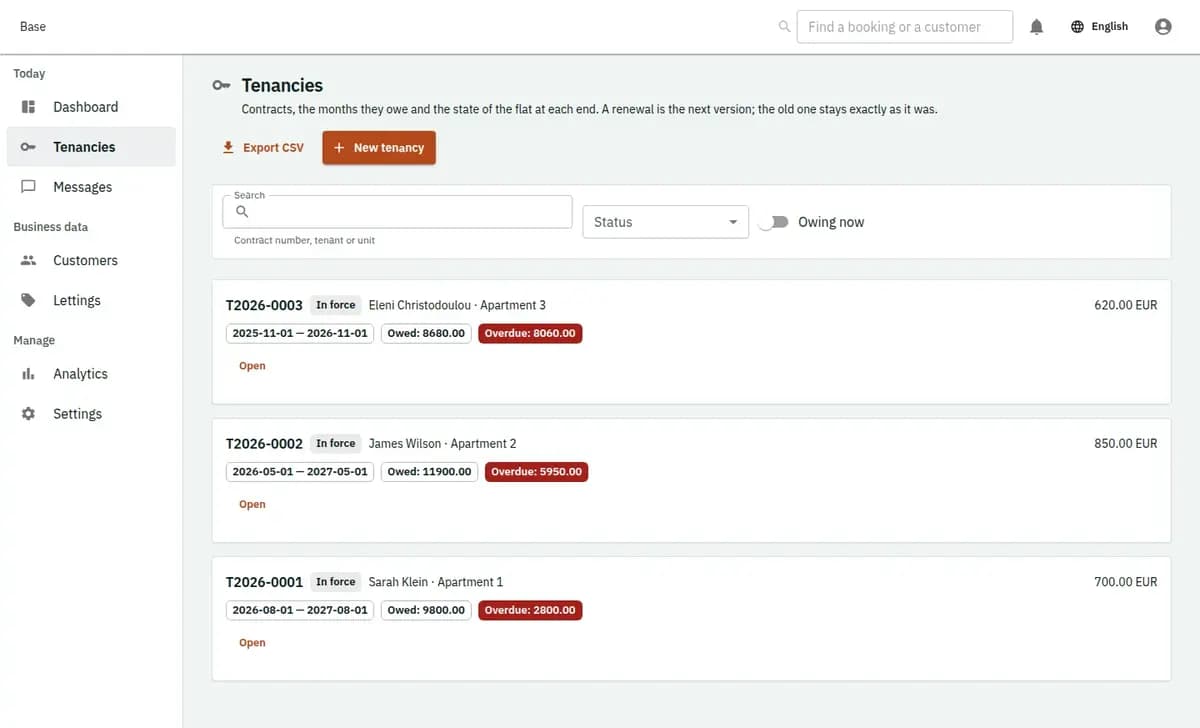The image size is (1200, 728).
Task: Click the Customers people icon
Action: click(29, 260)
